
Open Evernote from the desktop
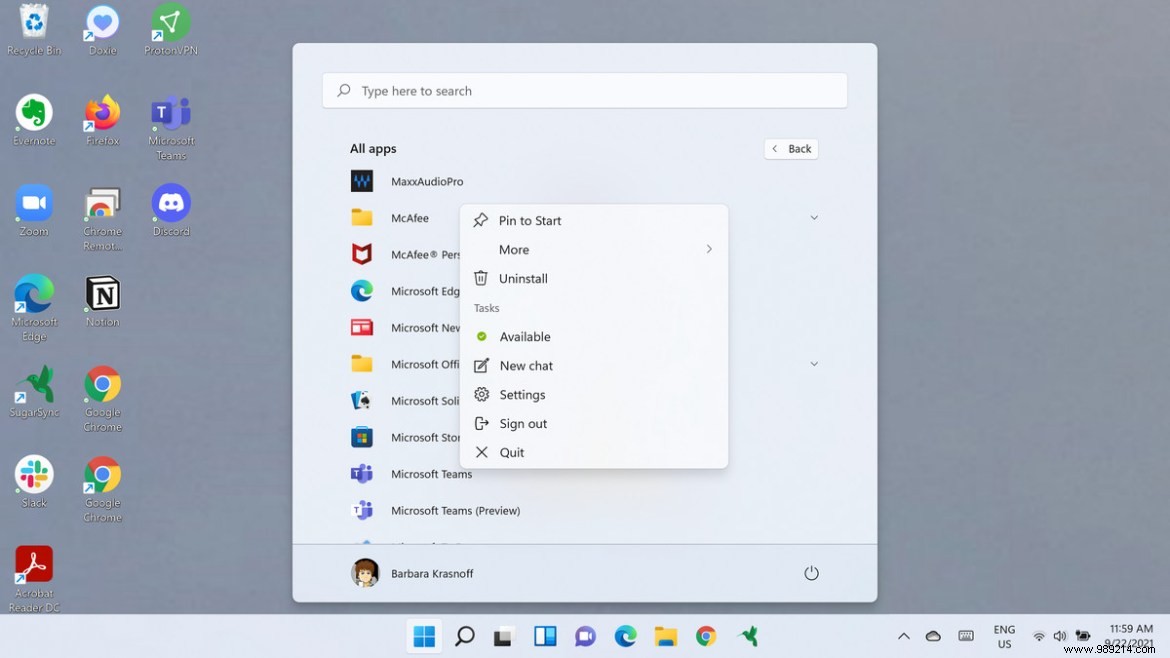click(33, 111)
